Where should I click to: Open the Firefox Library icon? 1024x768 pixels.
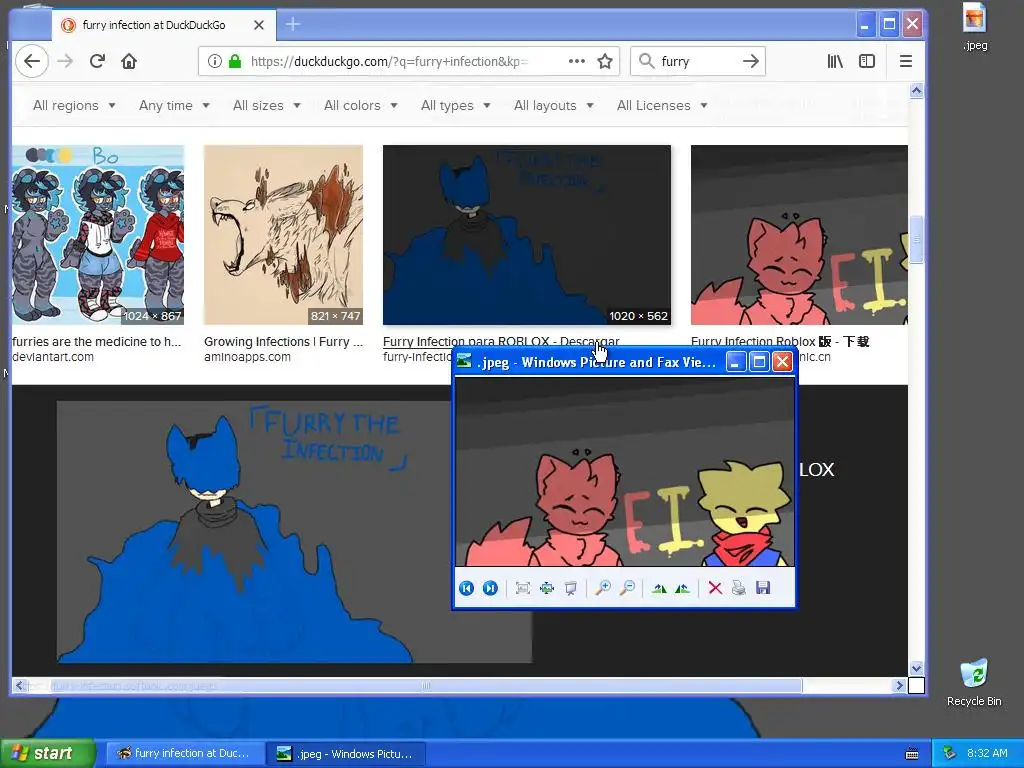pyautogui.click(x=835, y=61)
